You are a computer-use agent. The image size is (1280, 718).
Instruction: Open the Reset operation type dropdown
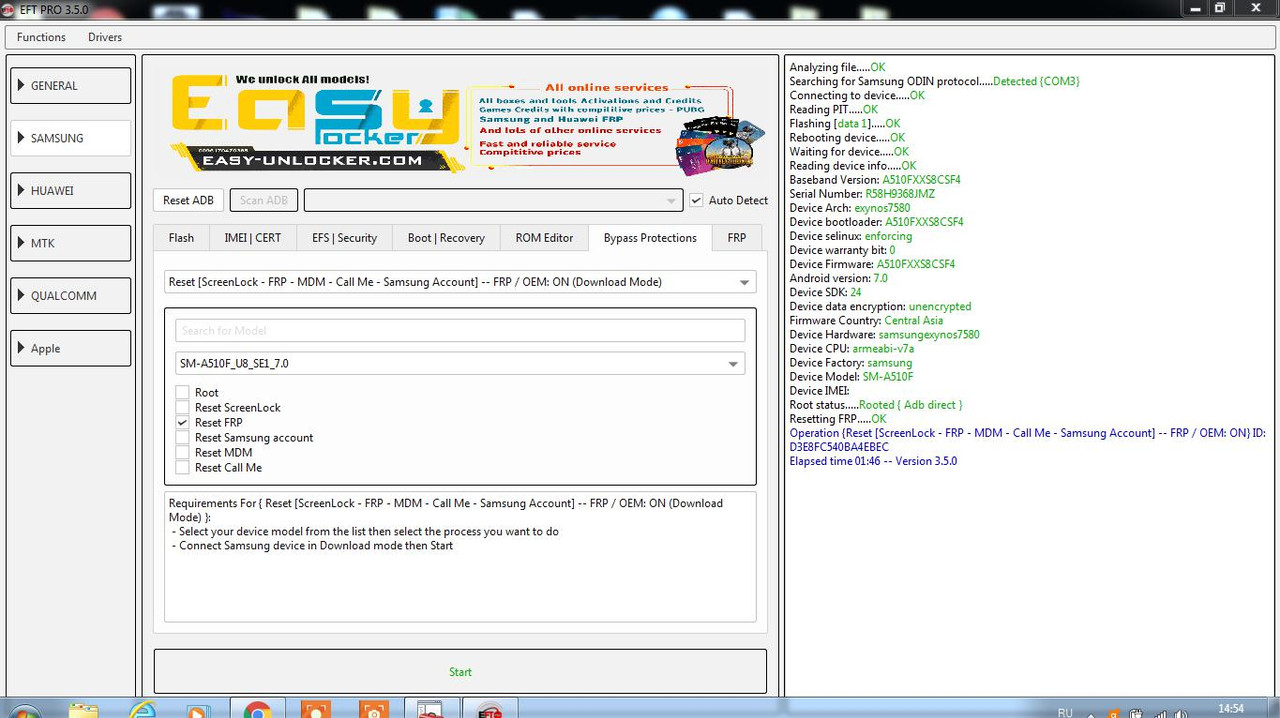(460, 282)
